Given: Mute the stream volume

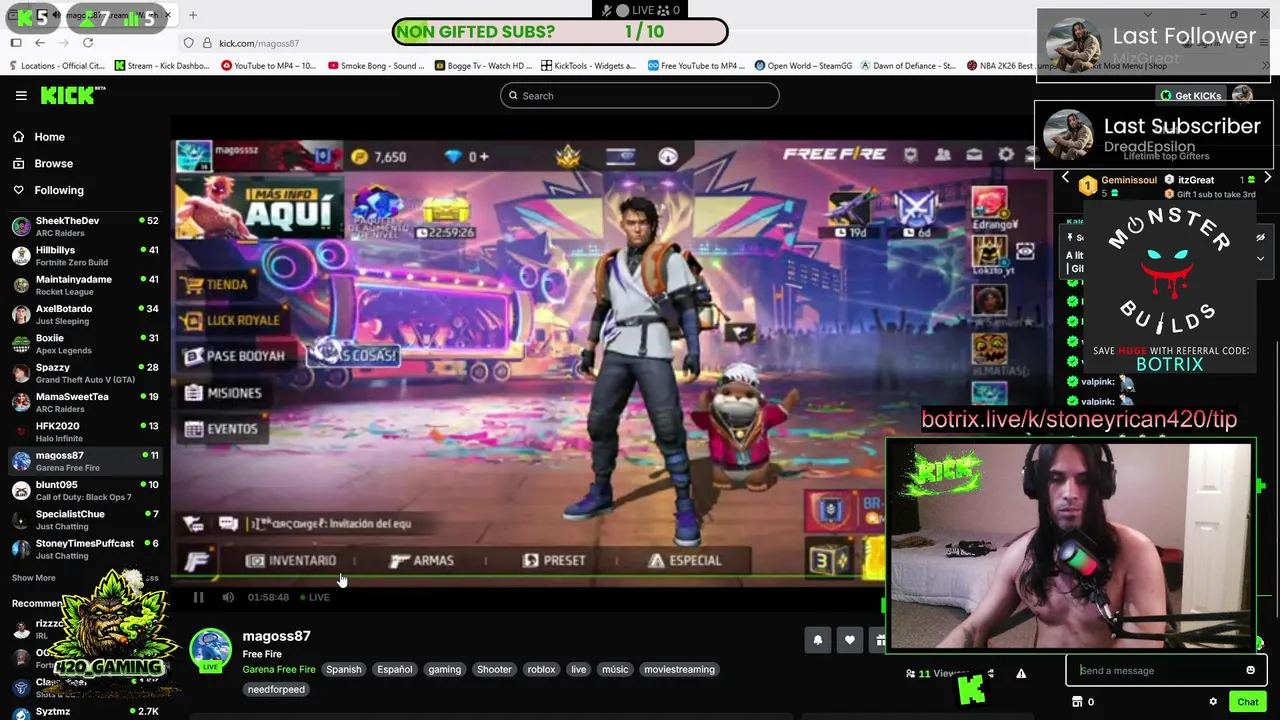Looking at the screenshot, I should (x=228, y=597).
